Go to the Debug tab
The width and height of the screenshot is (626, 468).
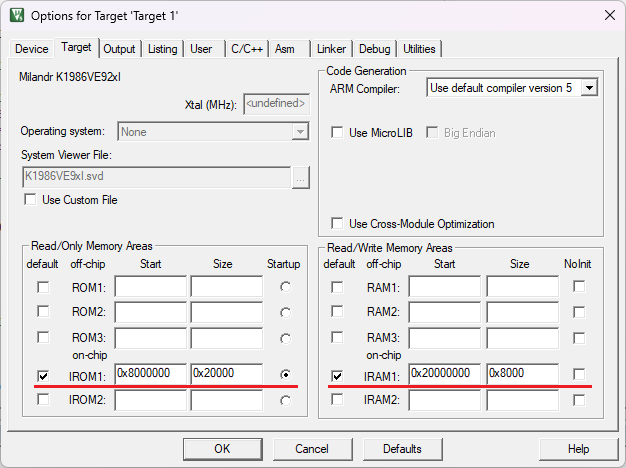tap(374, 49)
